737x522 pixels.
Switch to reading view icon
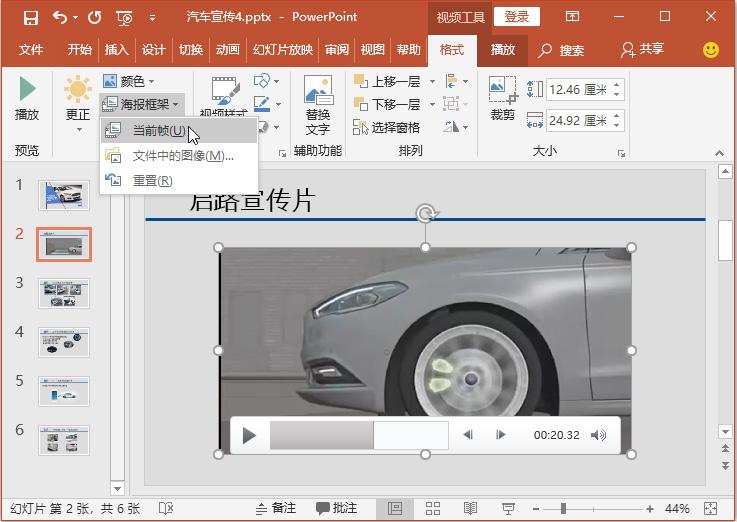pos(470,508)
